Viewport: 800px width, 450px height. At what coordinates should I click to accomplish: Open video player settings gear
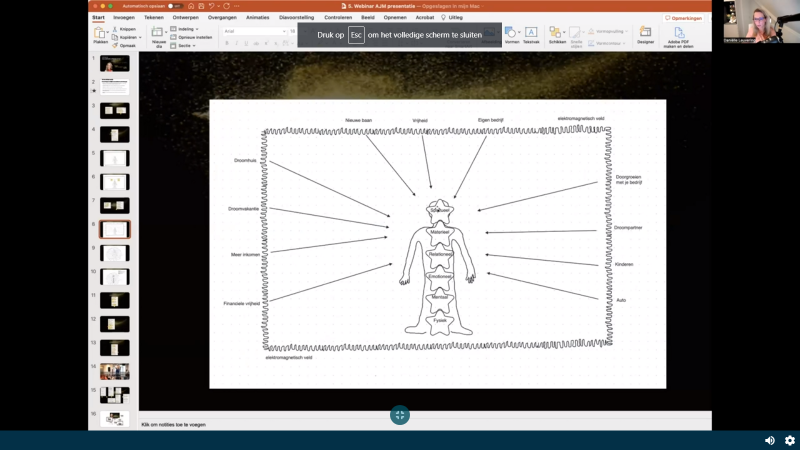(x=789, y=440)
